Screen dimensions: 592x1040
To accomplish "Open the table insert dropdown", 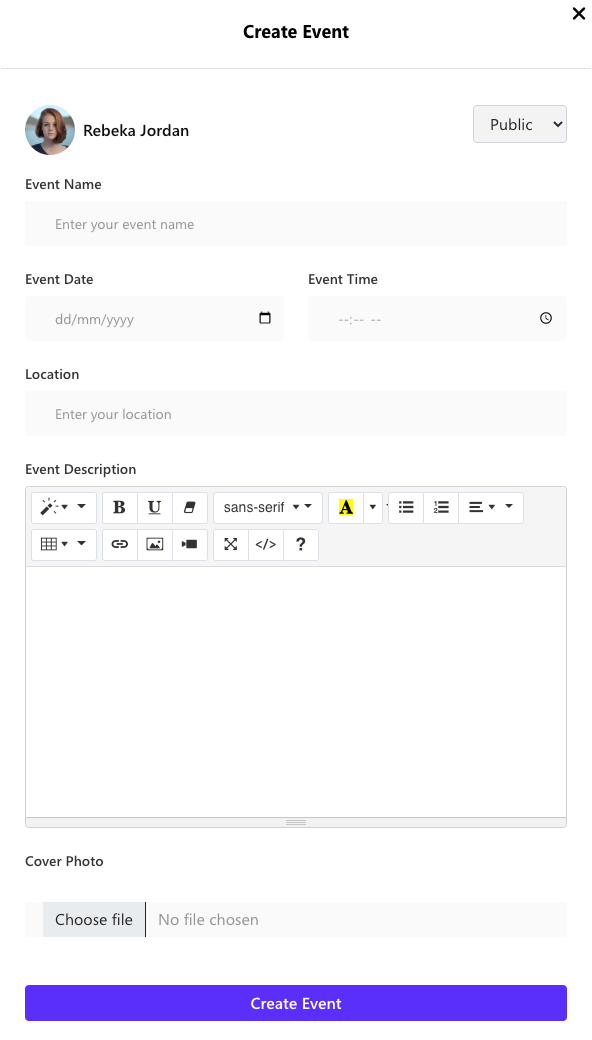I will point(64,545).
